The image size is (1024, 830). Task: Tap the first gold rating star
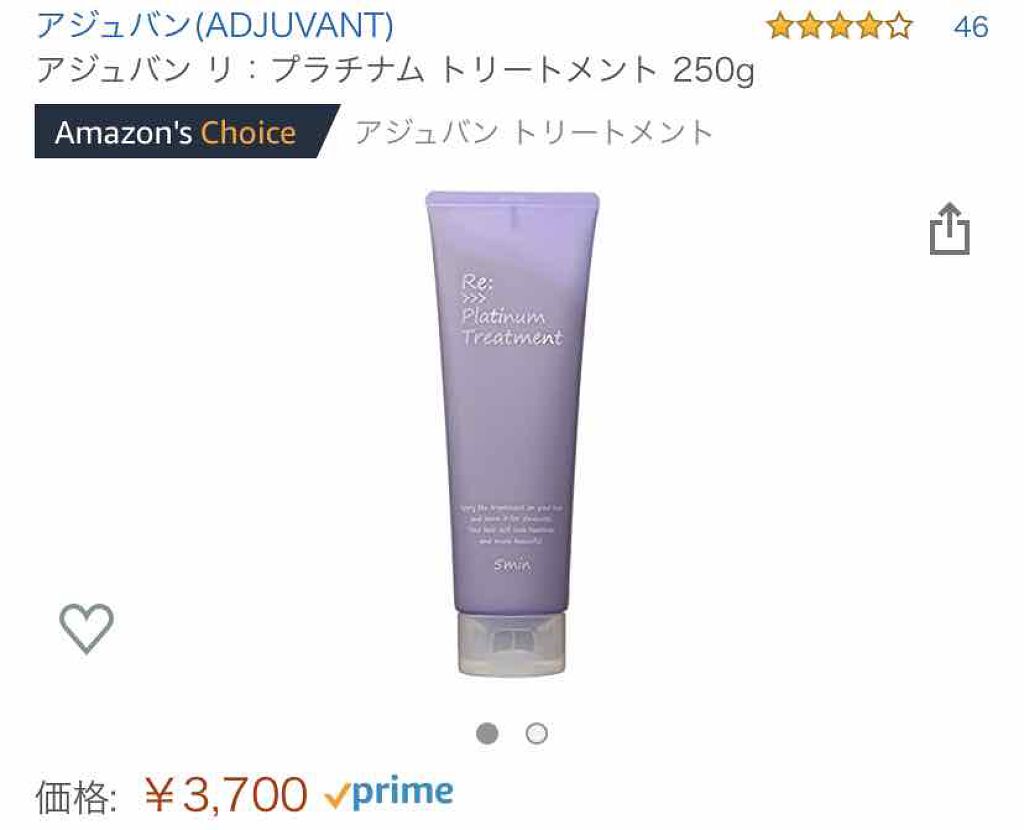pos(780,27)
